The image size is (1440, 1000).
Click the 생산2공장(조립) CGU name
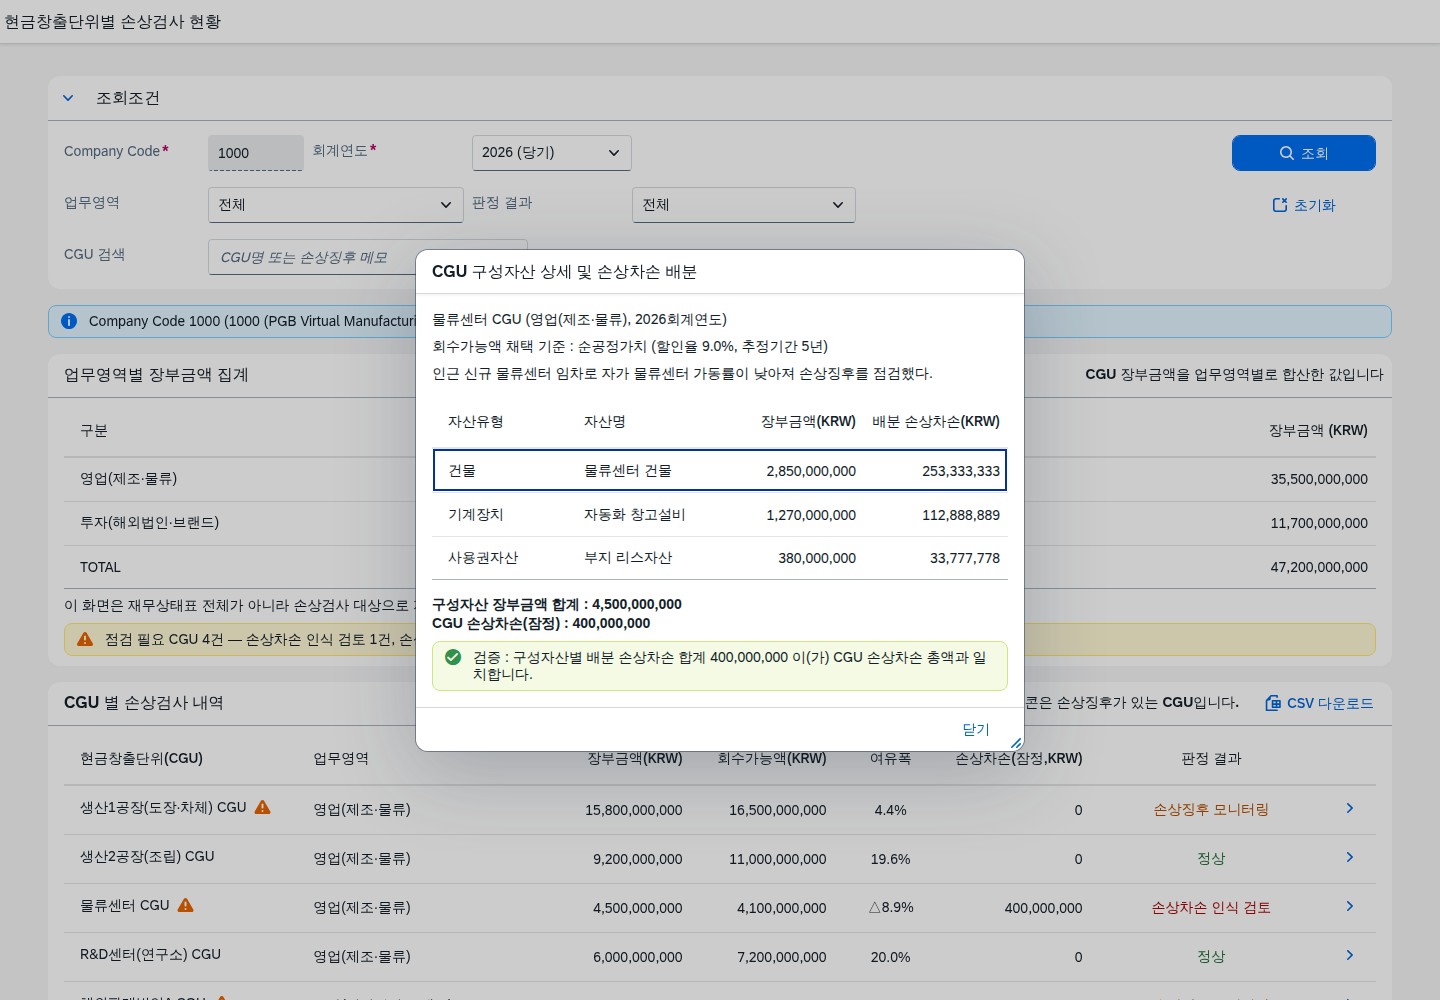147,856
